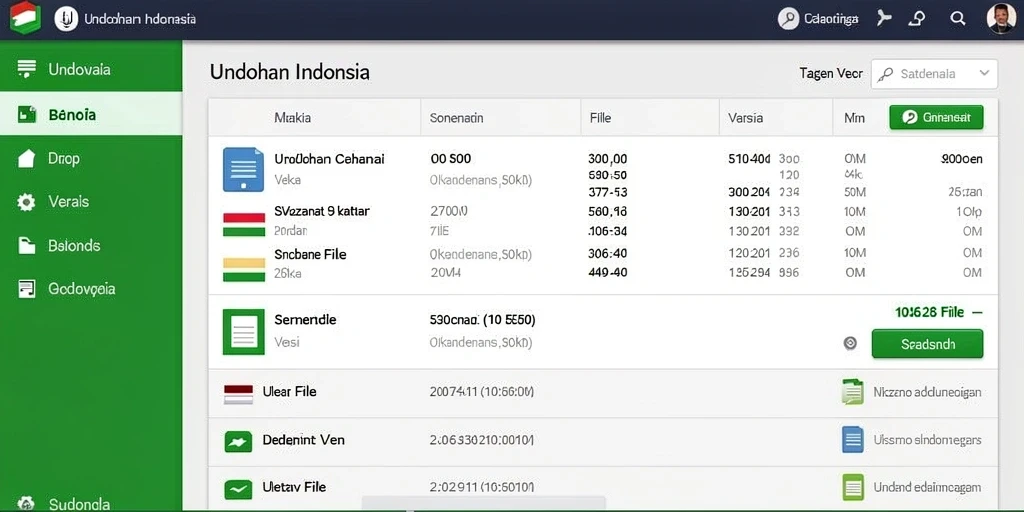
Task: Open the Urodohan Cehanai entry
Action: 329,159
